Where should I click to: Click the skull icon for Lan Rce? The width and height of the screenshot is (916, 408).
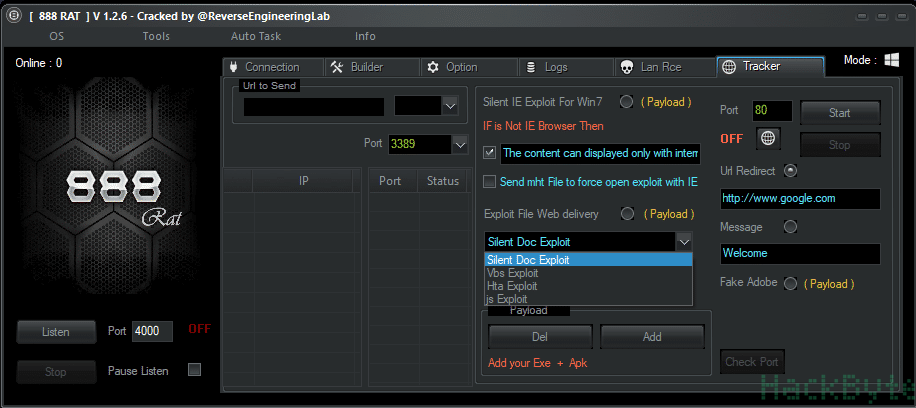627,67
